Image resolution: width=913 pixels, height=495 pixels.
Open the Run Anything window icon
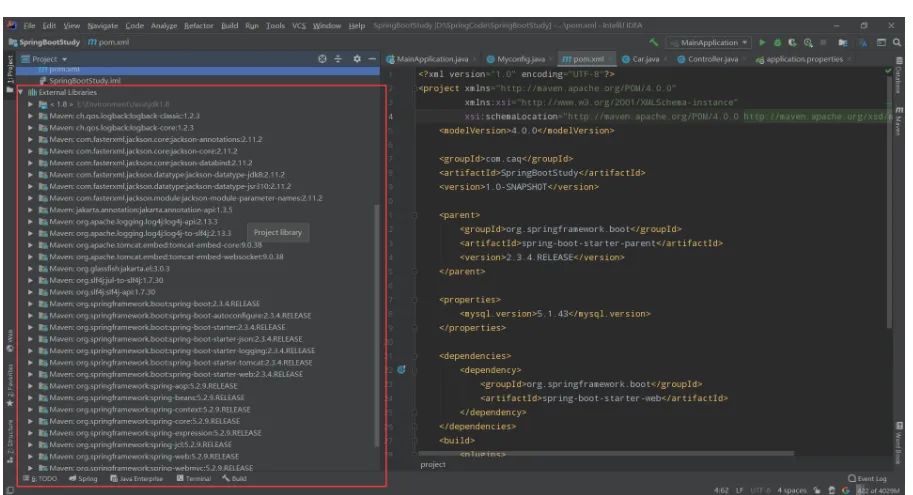[x=882, y=43]
